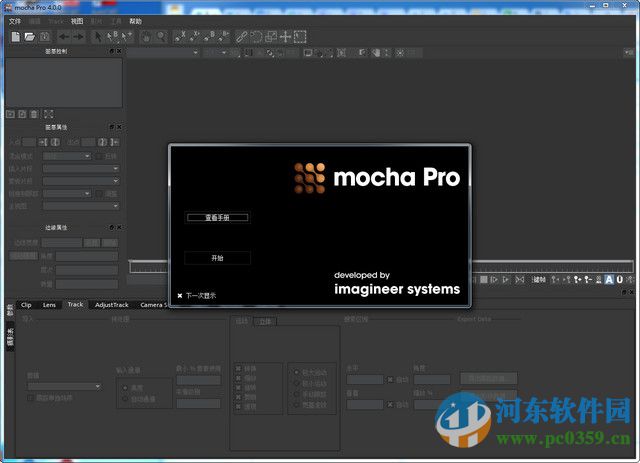Uncheck the show-next-time checkbox on splash
This screenshot has width=640, height=463.
click(180, 296)
